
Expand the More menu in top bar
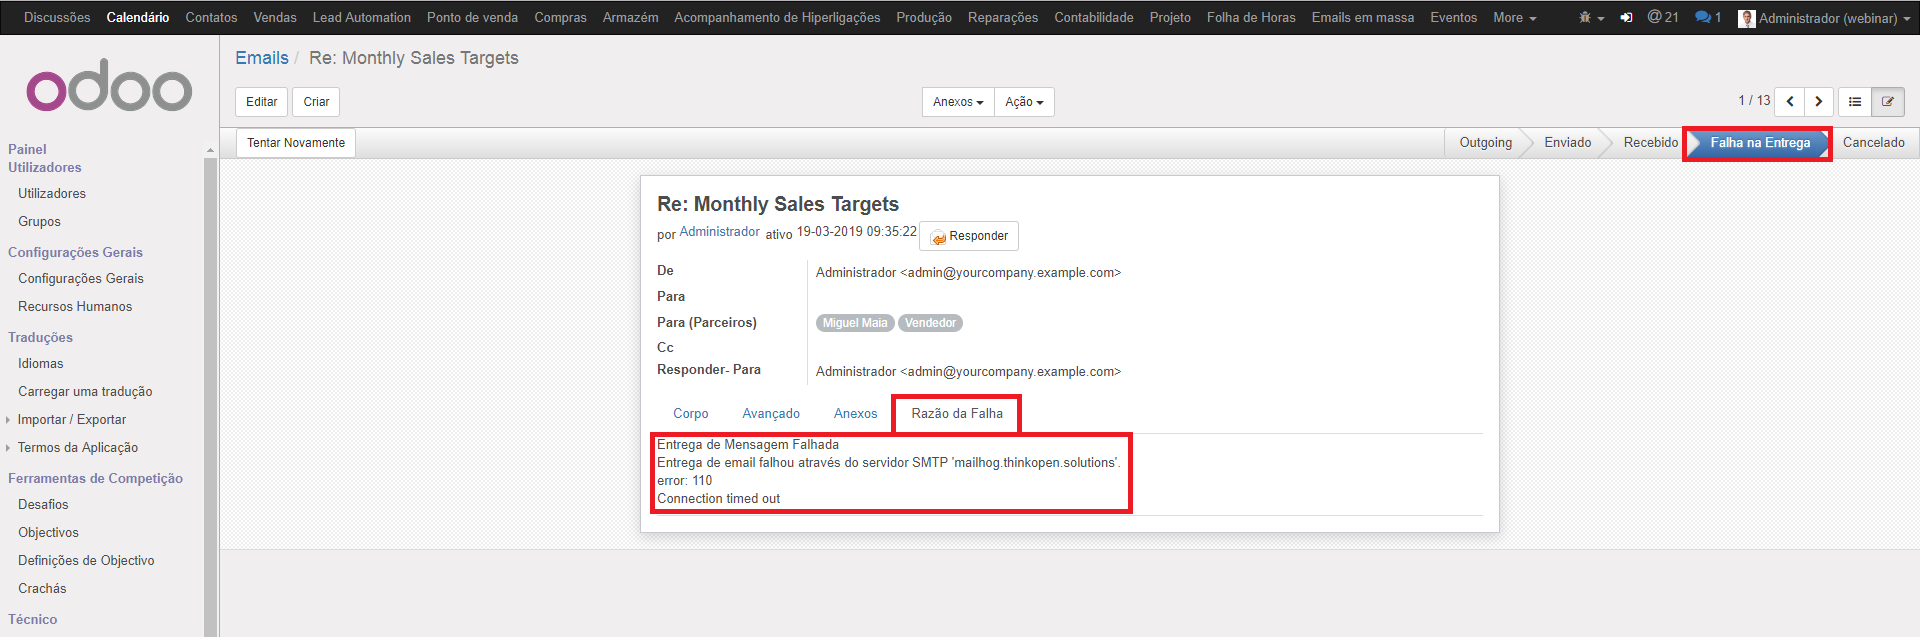[x=1514, y=18]
